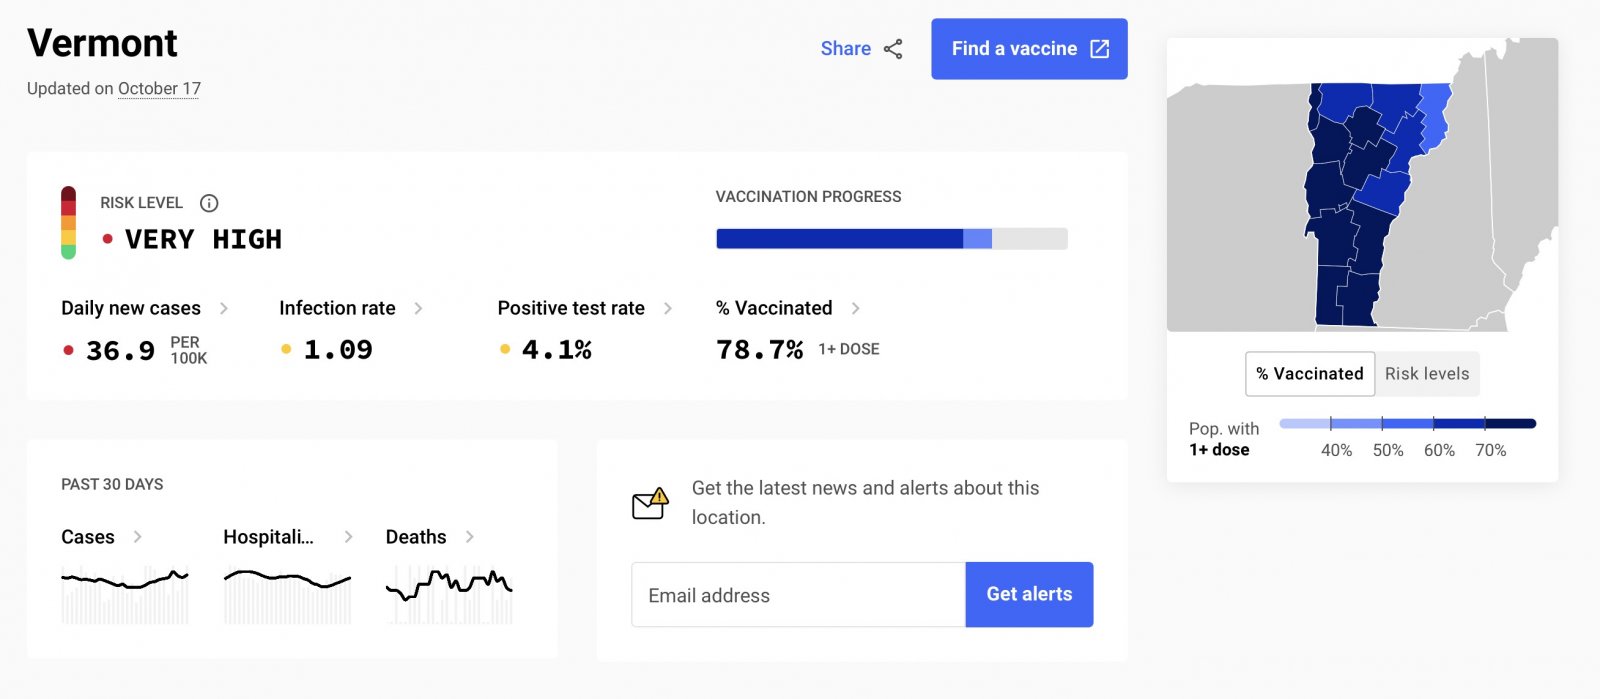Image resolution: width=1600 pixels, height=699 pixels.
Task: Switch map to Risk levels view
Action: tap(1426, 374)
